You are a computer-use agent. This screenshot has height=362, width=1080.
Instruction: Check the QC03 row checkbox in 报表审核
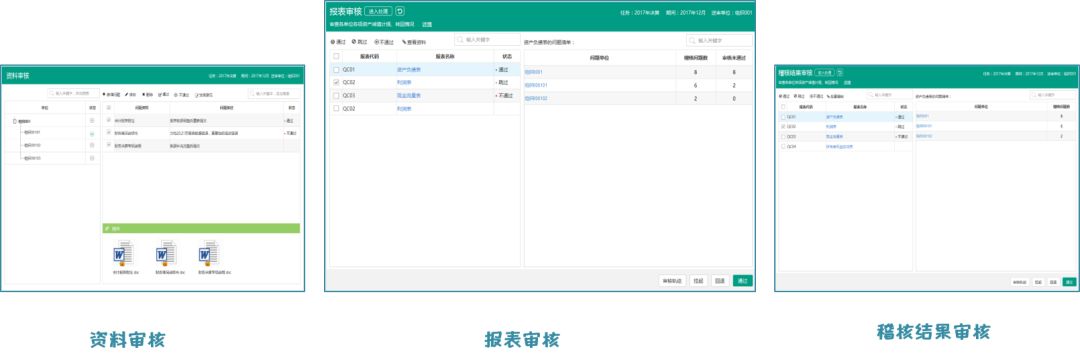pos(336,96)
